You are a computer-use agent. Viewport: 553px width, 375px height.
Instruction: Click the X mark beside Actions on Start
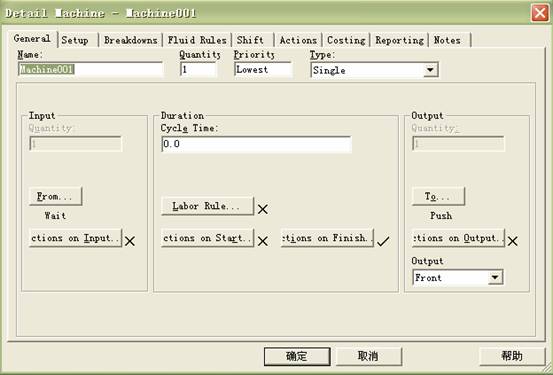pyautogui.click(x=262, y=241)
